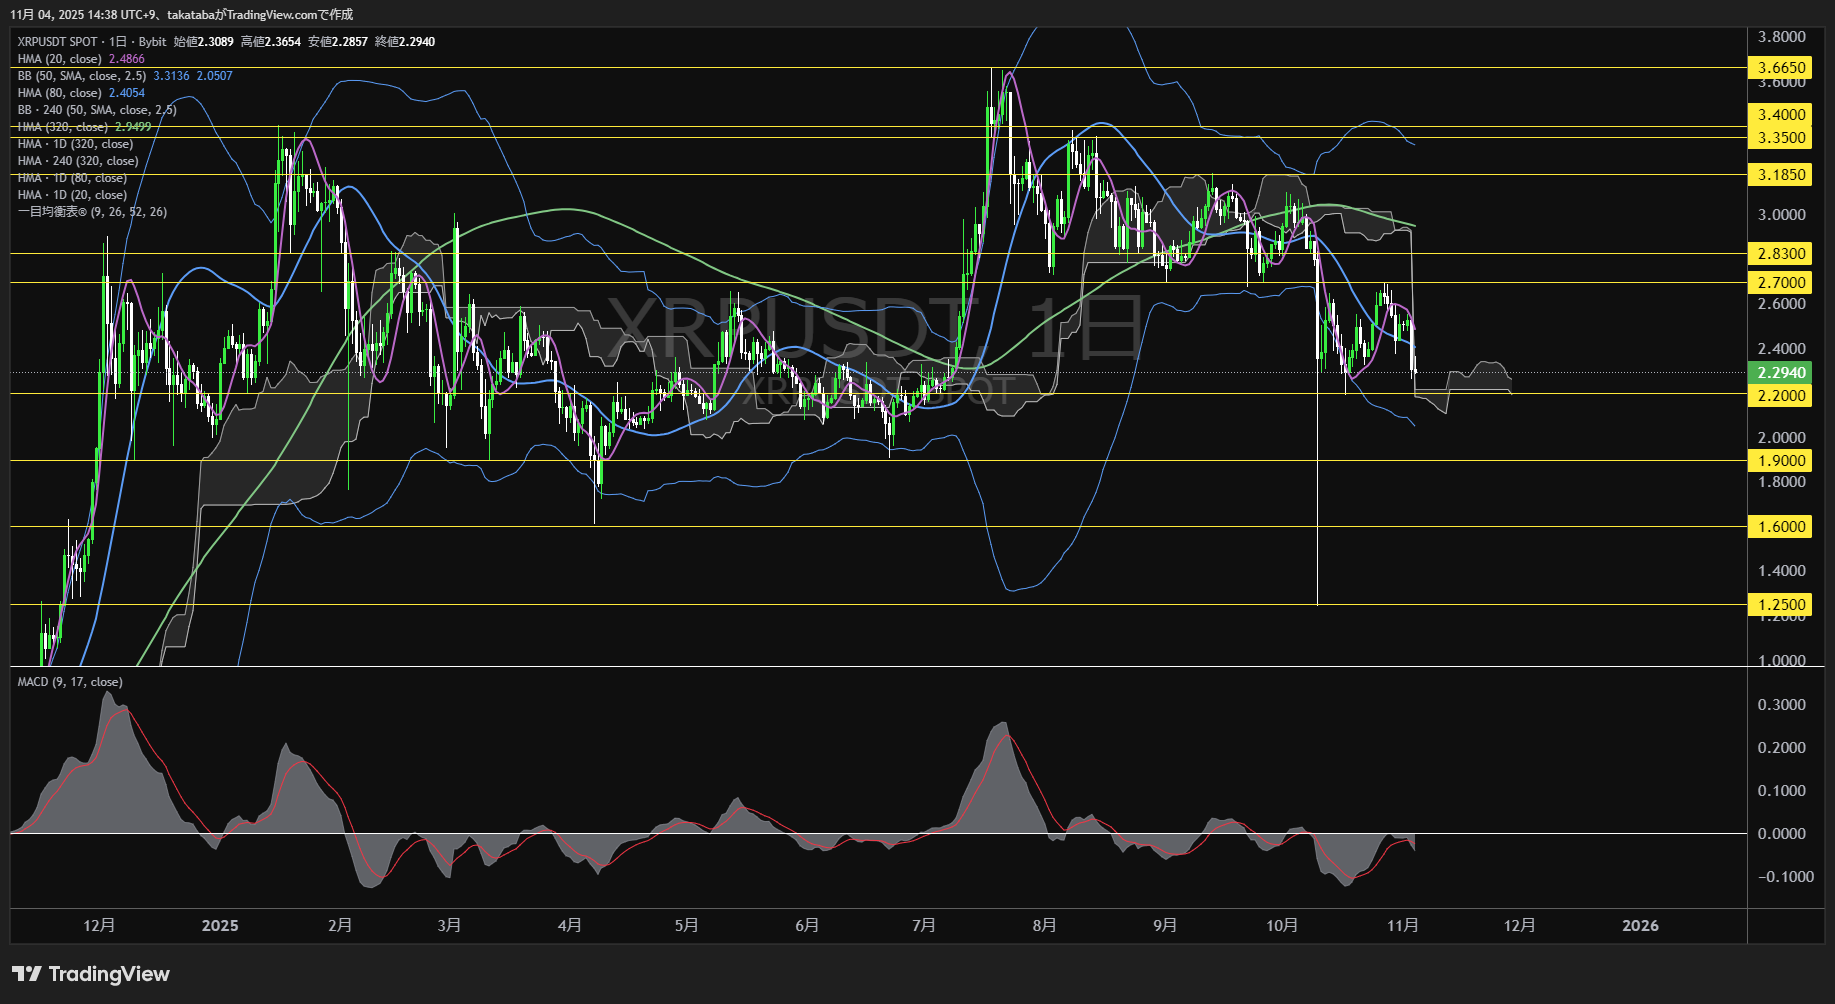Select the 11月 time axis label

1404,925
